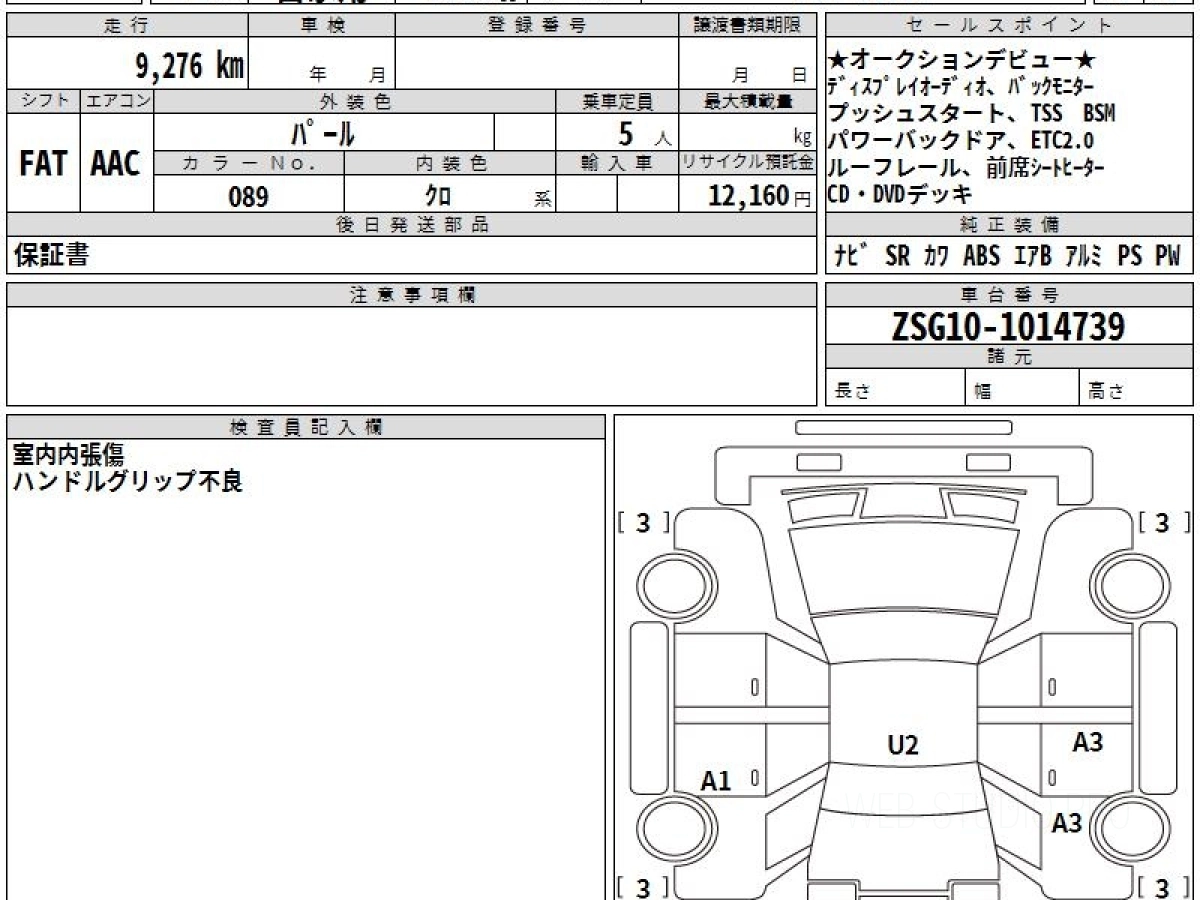Select color number 089
This screenshot has width=1200, height=900.
[x=249, y=197]
